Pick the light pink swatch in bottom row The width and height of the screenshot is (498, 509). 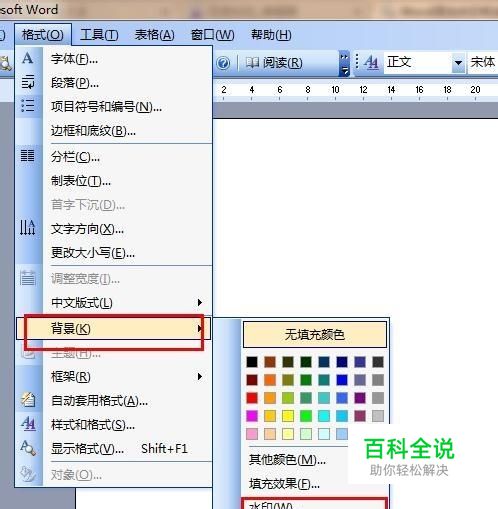coord(252,434)
